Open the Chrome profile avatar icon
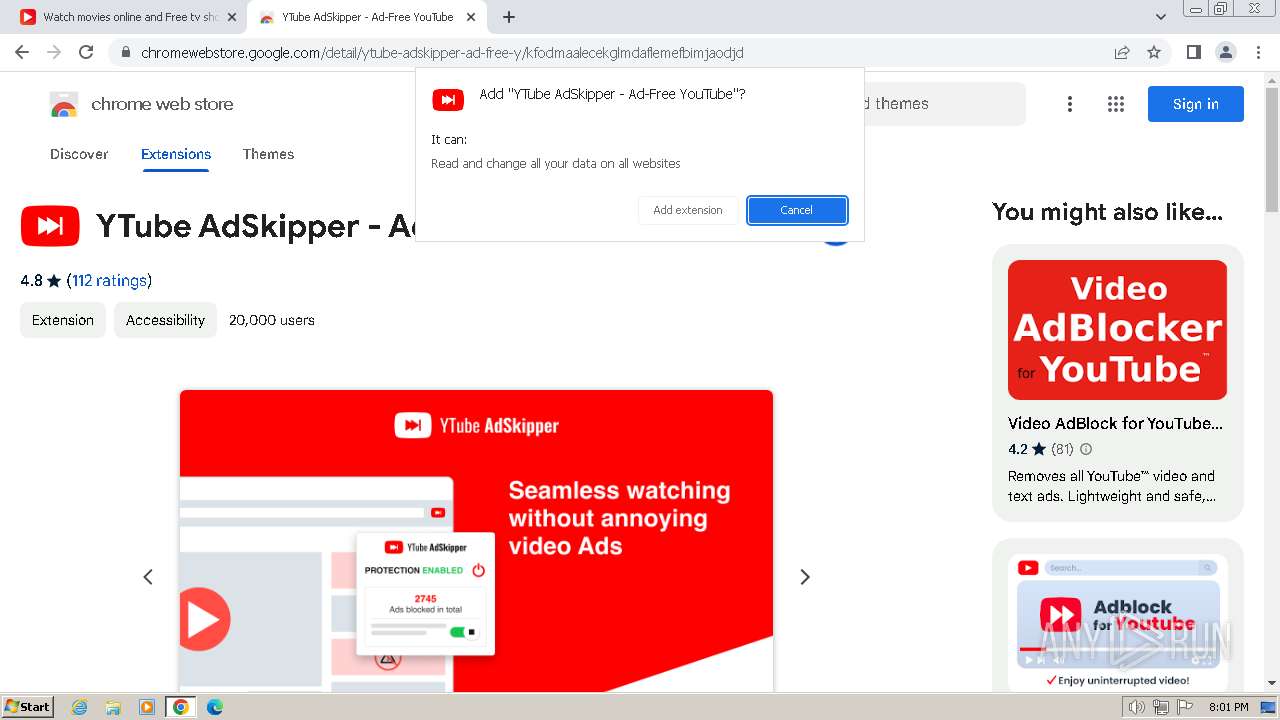The height and width of the screenshot is (720, 1280). point(1225,52)
